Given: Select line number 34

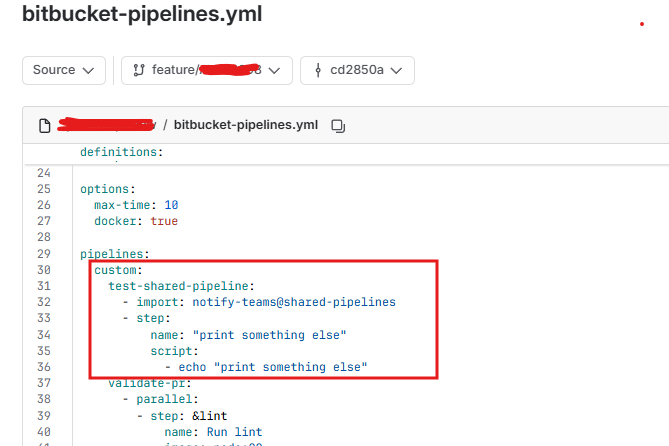Looking at the screenshot, I should (x=44, y=335).
